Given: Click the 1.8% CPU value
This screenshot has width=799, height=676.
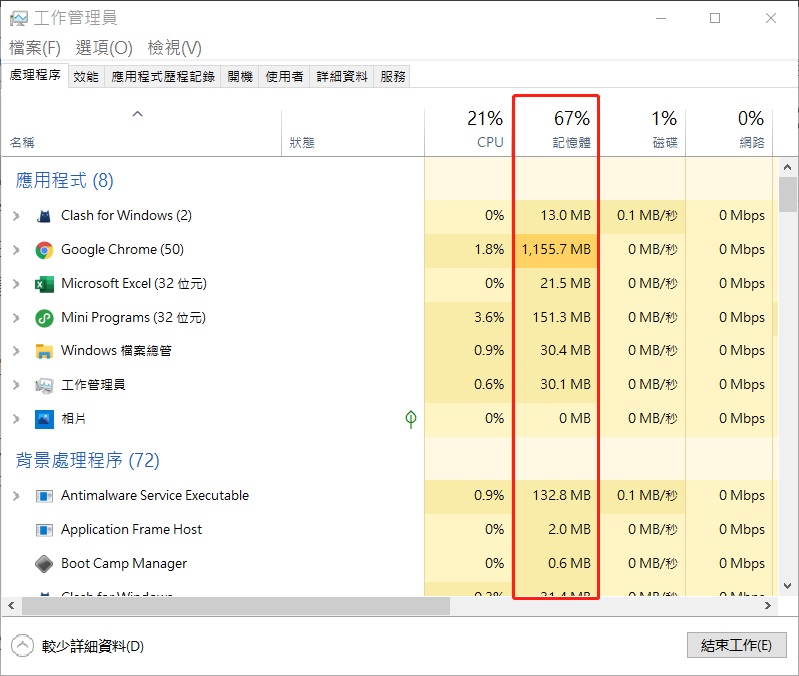Looking at the screenshot, I should coord(489,250).
